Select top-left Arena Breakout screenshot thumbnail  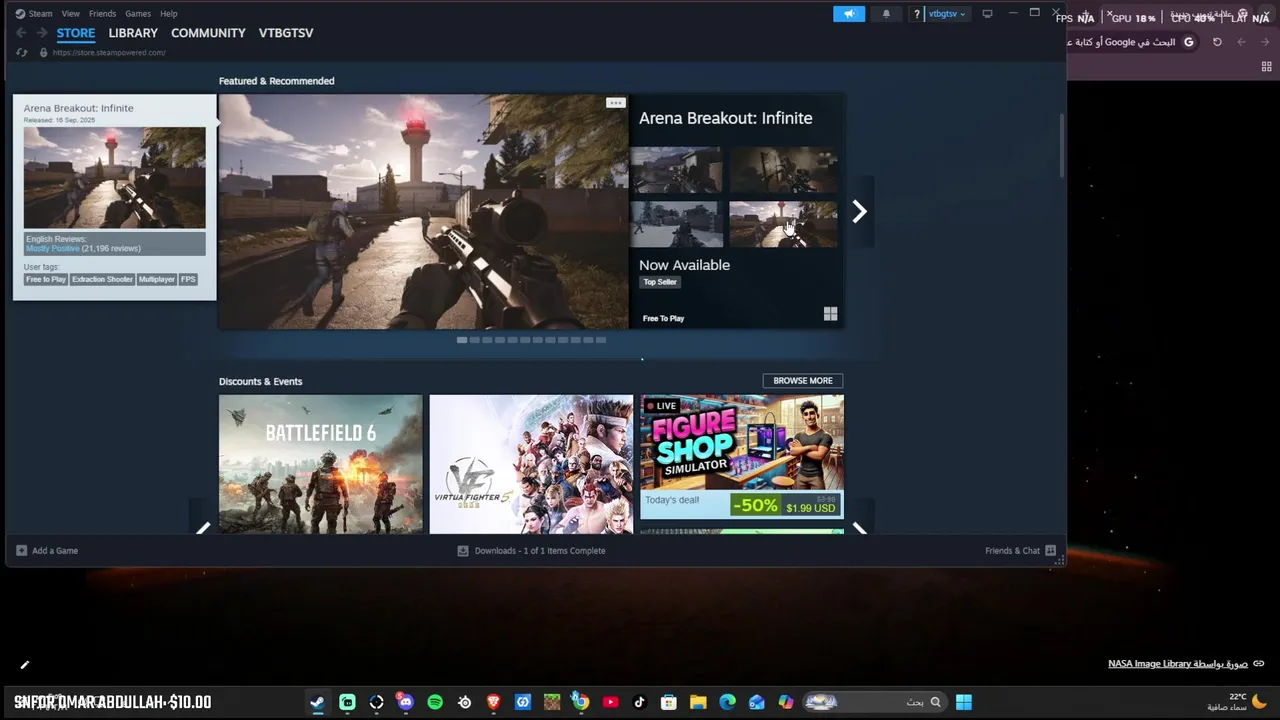[676, 170]
